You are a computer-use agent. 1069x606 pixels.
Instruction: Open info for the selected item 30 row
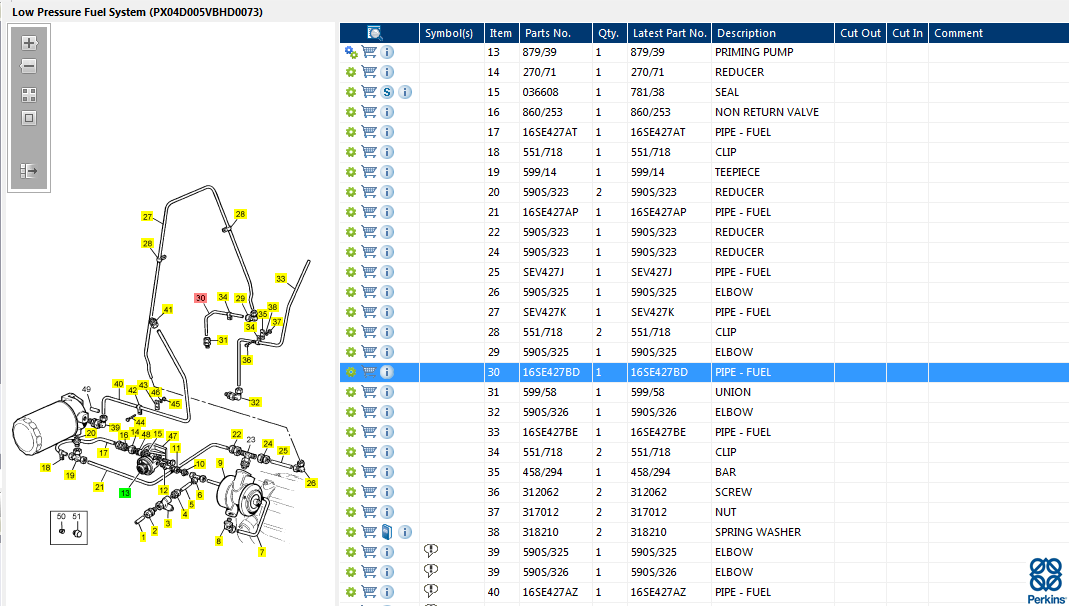coord(387,372)
